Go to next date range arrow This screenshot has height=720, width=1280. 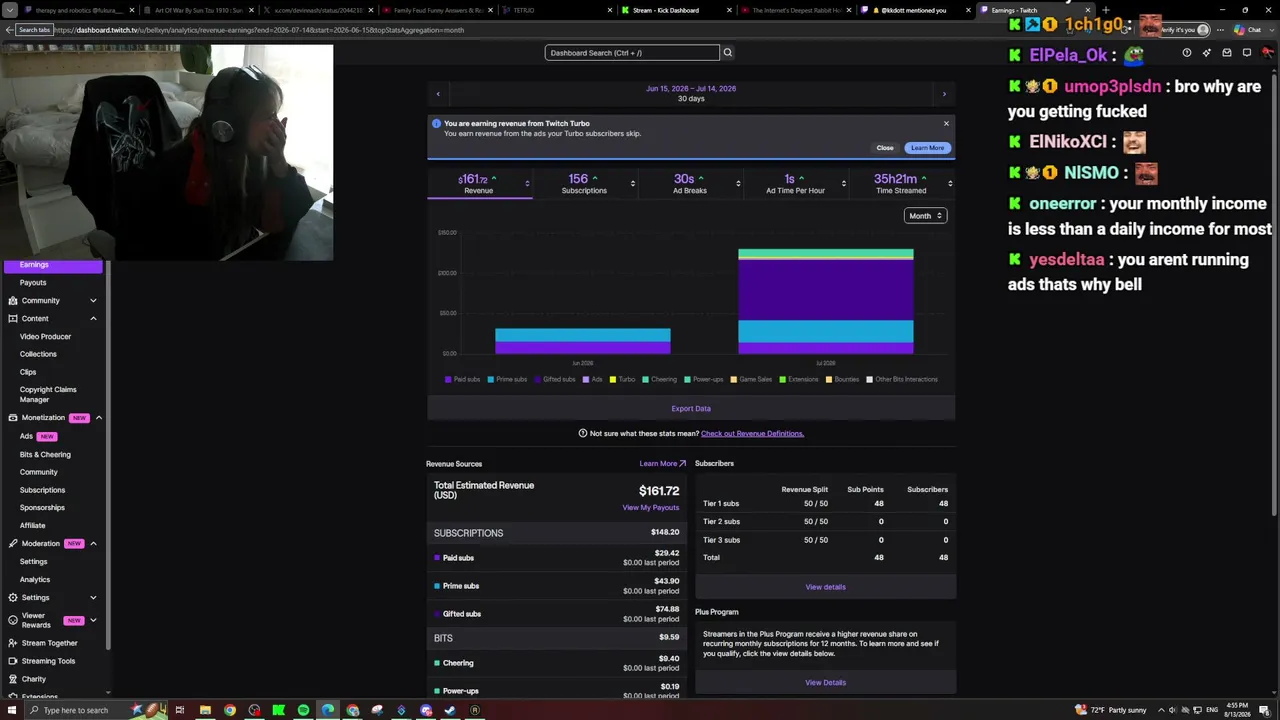click(944, 94)
